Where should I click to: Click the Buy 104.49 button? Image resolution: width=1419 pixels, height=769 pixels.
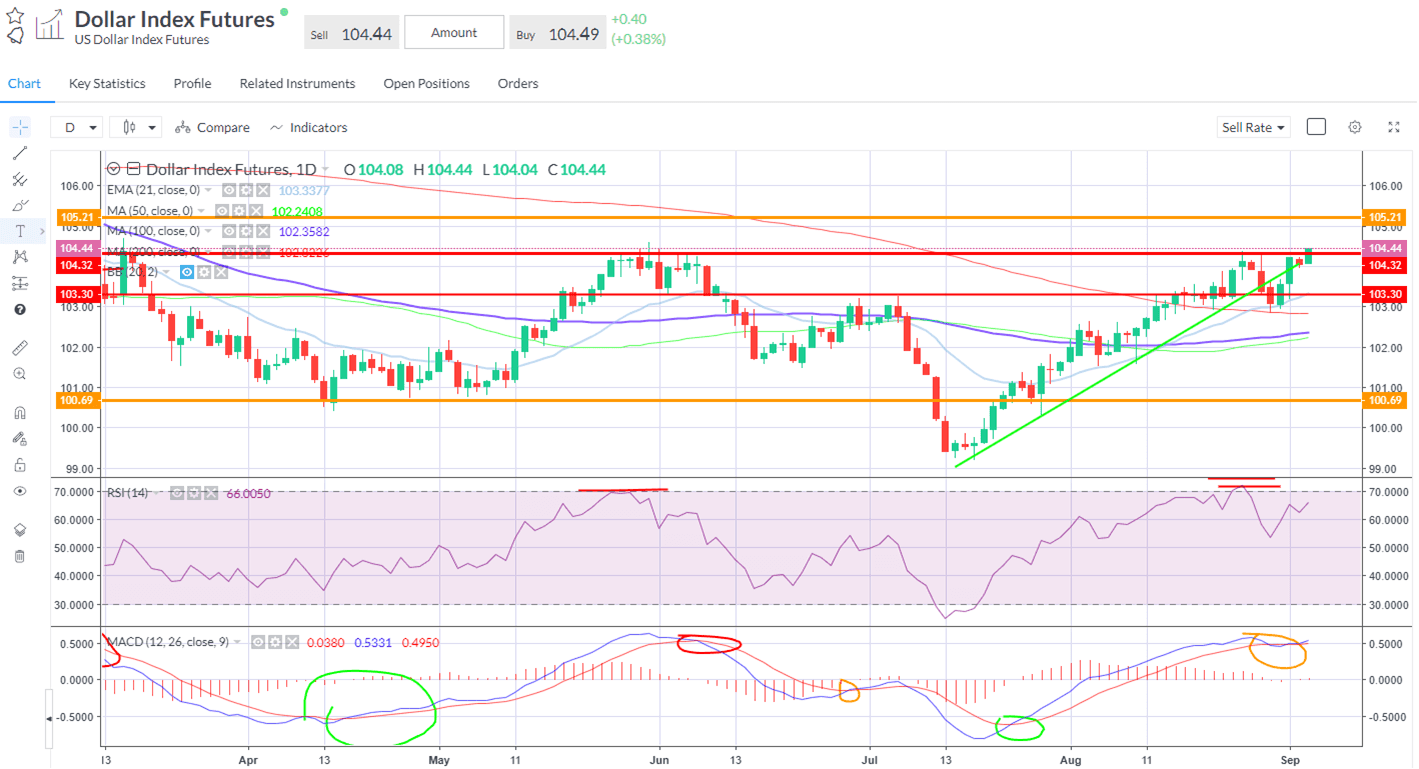tap(557, 33)
